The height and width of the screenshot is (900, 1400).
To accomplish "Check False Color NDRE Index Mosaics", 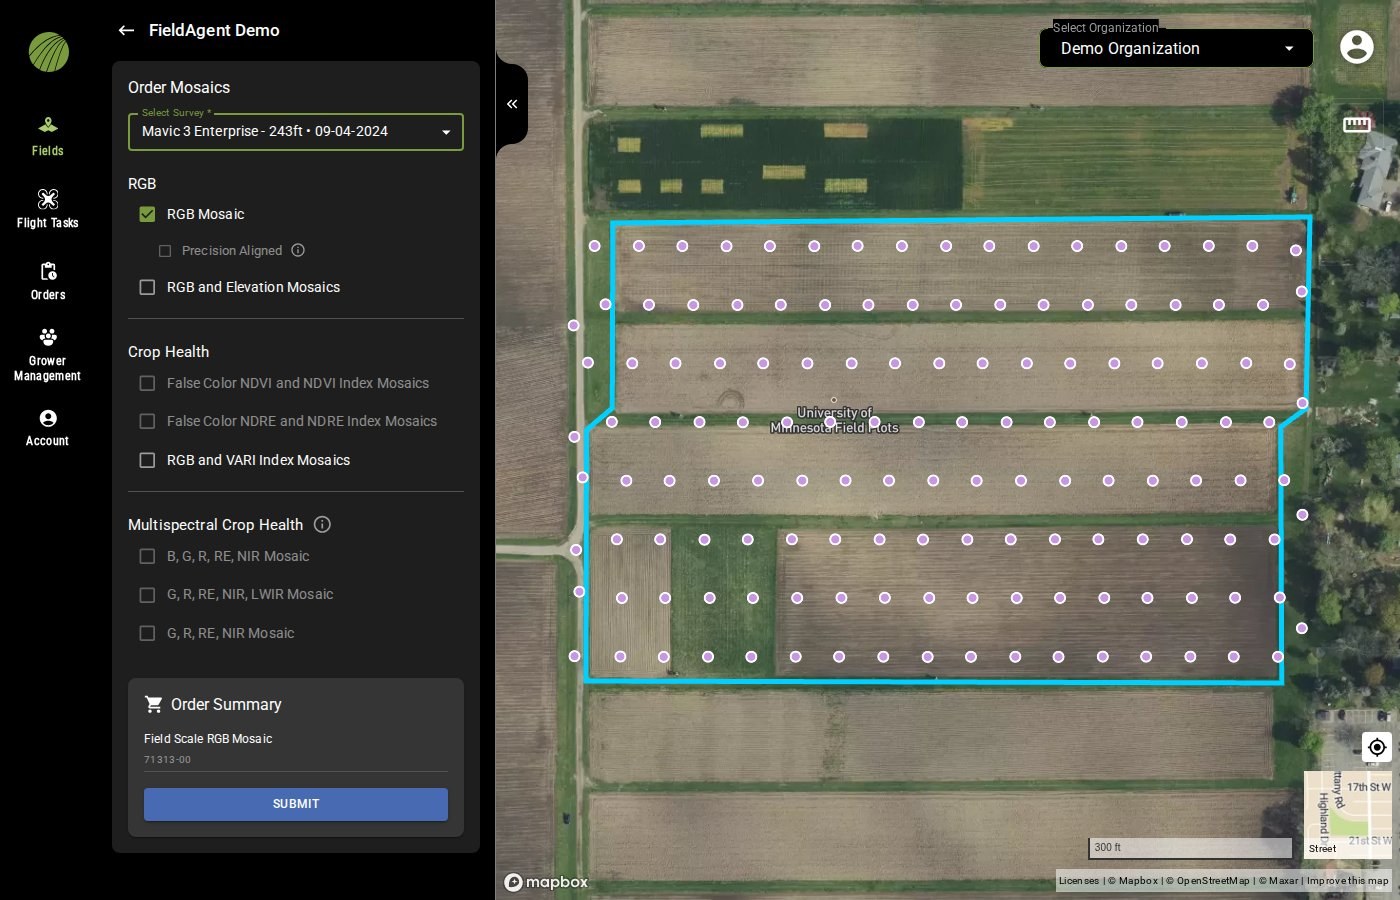I will click(x=147, y=421).
